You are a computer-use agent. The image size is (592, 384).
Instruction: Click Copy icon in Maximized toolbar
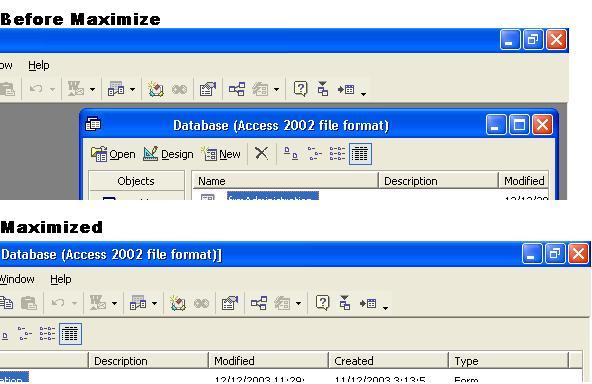(6, 303)
